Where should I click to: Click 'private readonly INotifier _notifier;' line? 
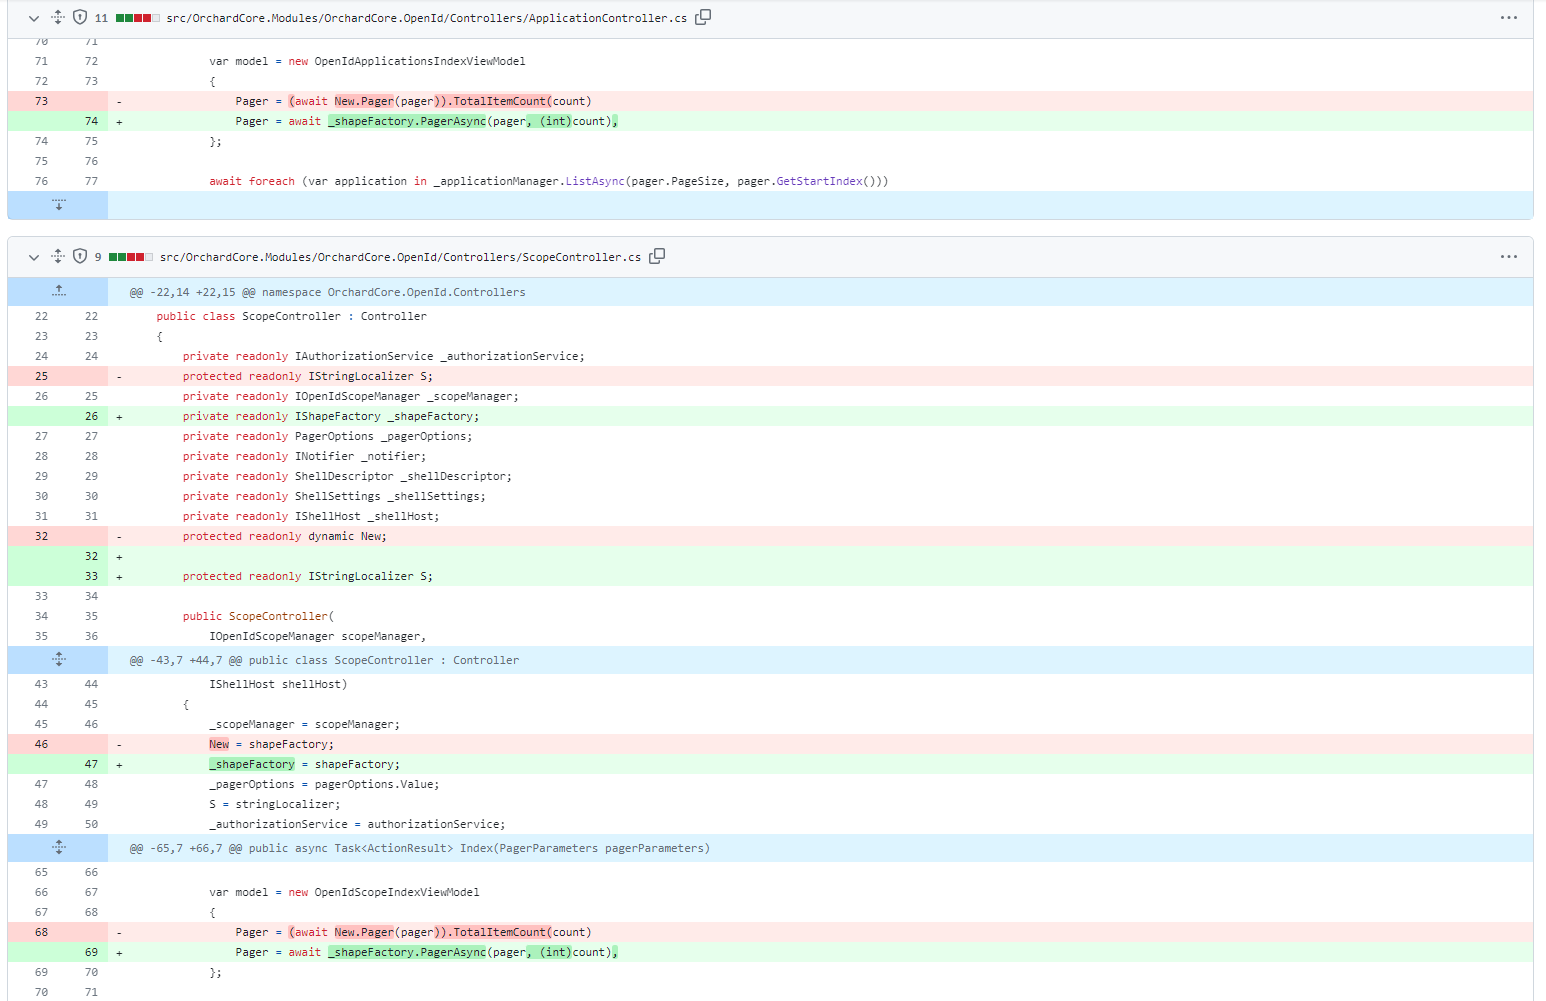tap(304, 456)
